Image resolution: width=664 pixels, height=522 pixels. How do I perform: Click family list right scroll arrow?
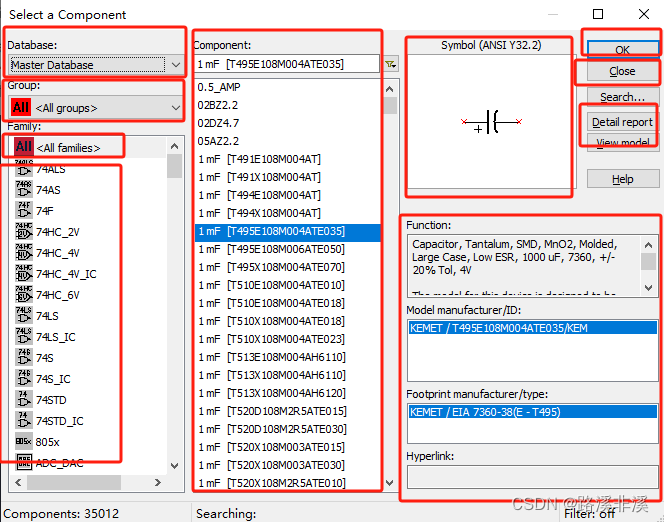[x=158, y=482]
